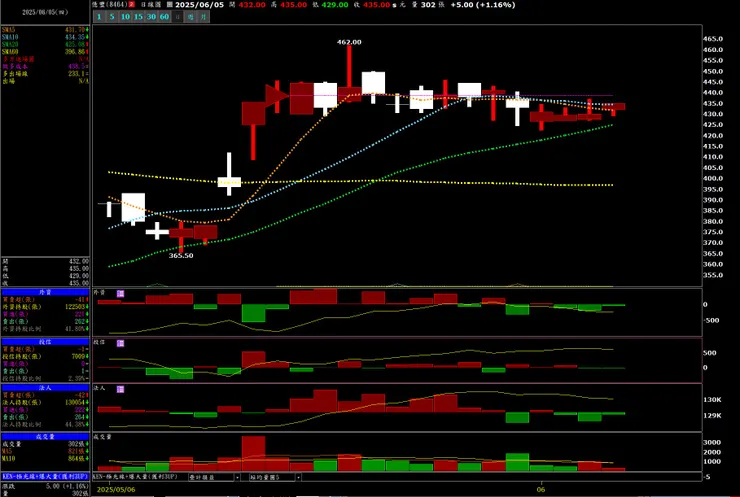Select the blue 外資 panel header
This screenshot has width=740, height=497.
[x=45, y=292]
